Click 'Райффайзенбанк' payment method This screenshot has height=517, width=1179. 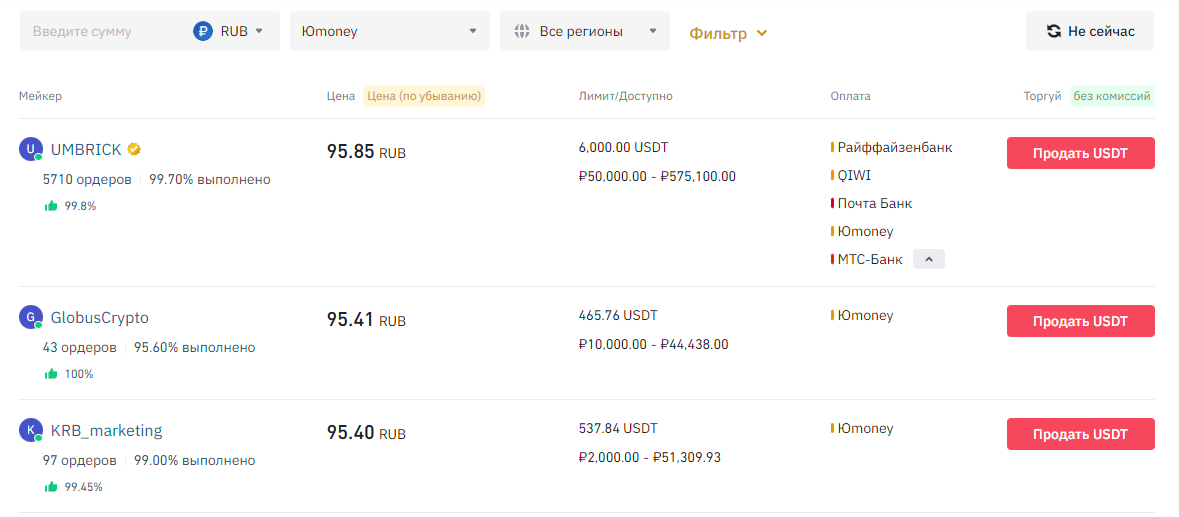point(895,147)
